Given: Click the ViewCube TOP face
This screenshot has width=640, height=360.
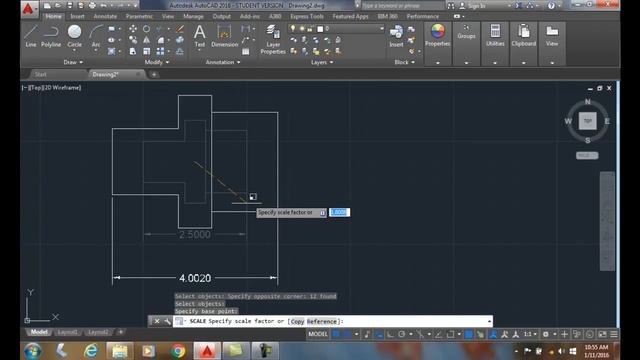Looking at the screenshot, I should point(588,121).
